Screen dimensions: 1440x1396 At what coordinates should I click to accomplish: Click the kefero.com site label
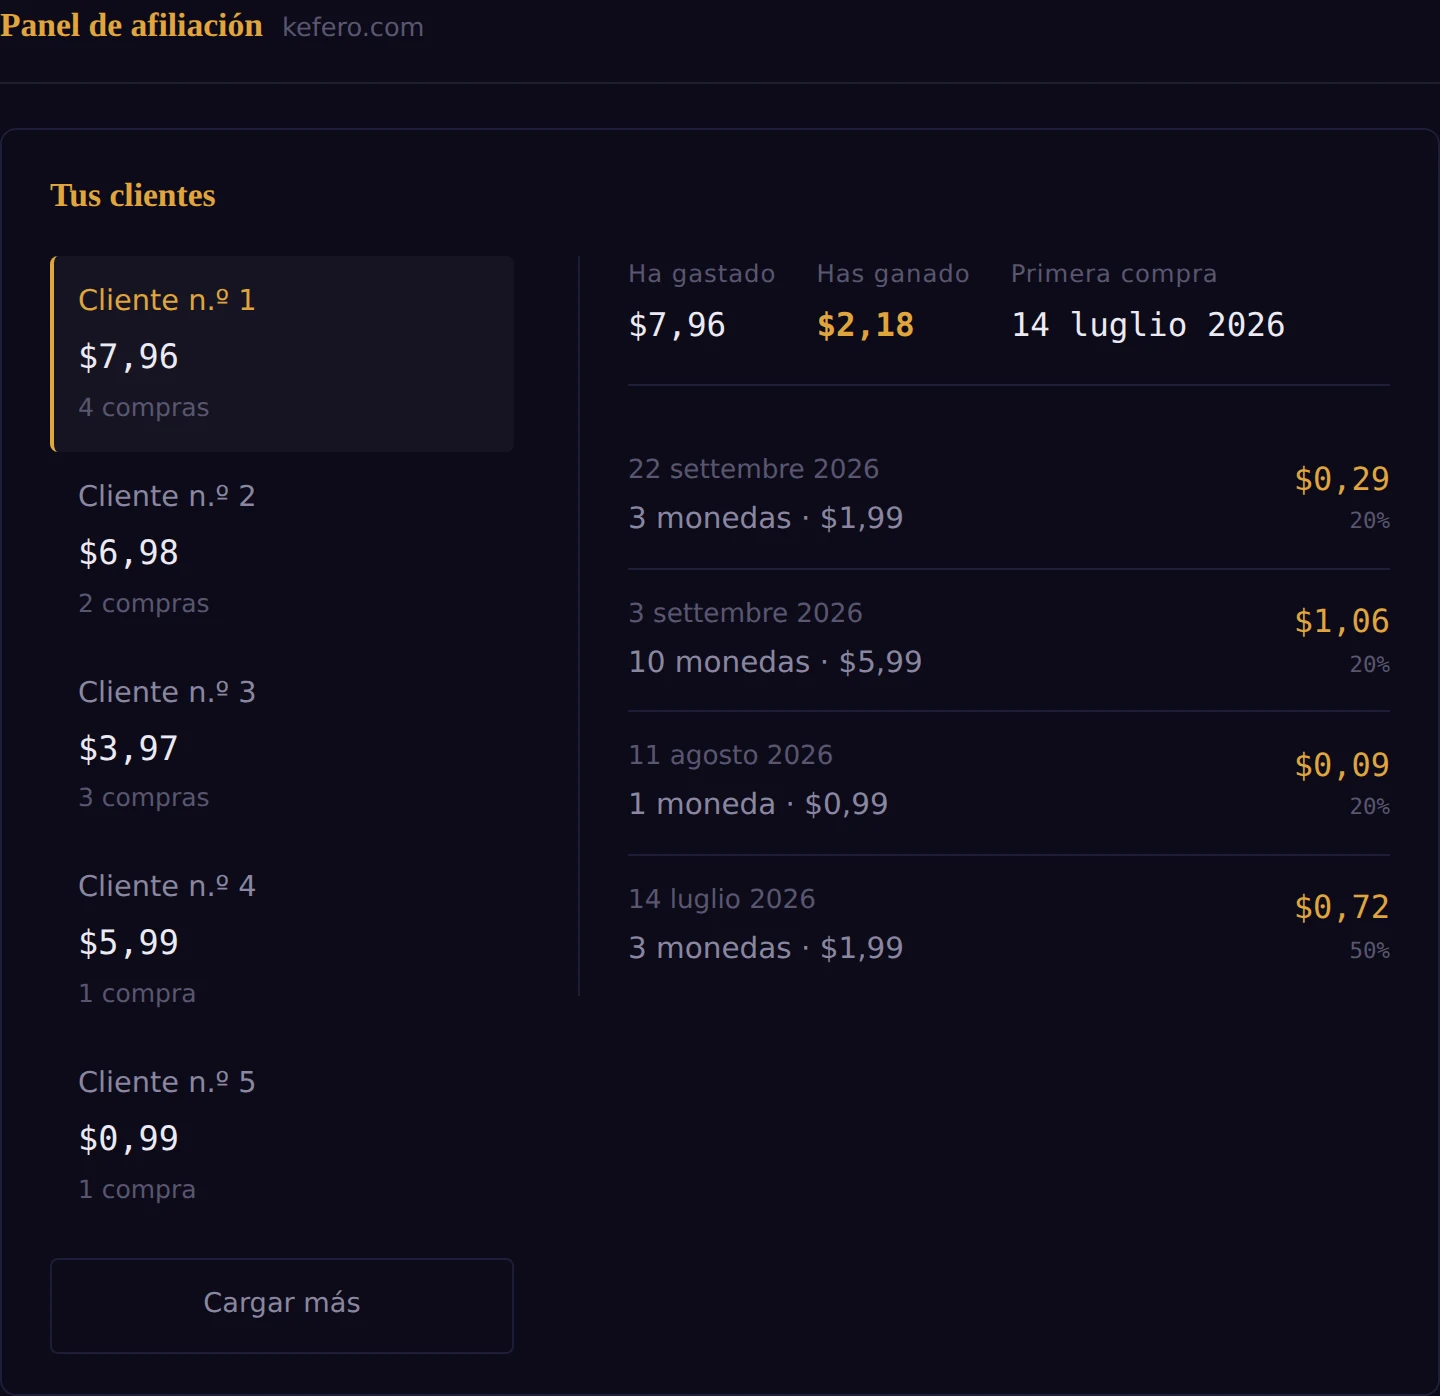(353, 27)
